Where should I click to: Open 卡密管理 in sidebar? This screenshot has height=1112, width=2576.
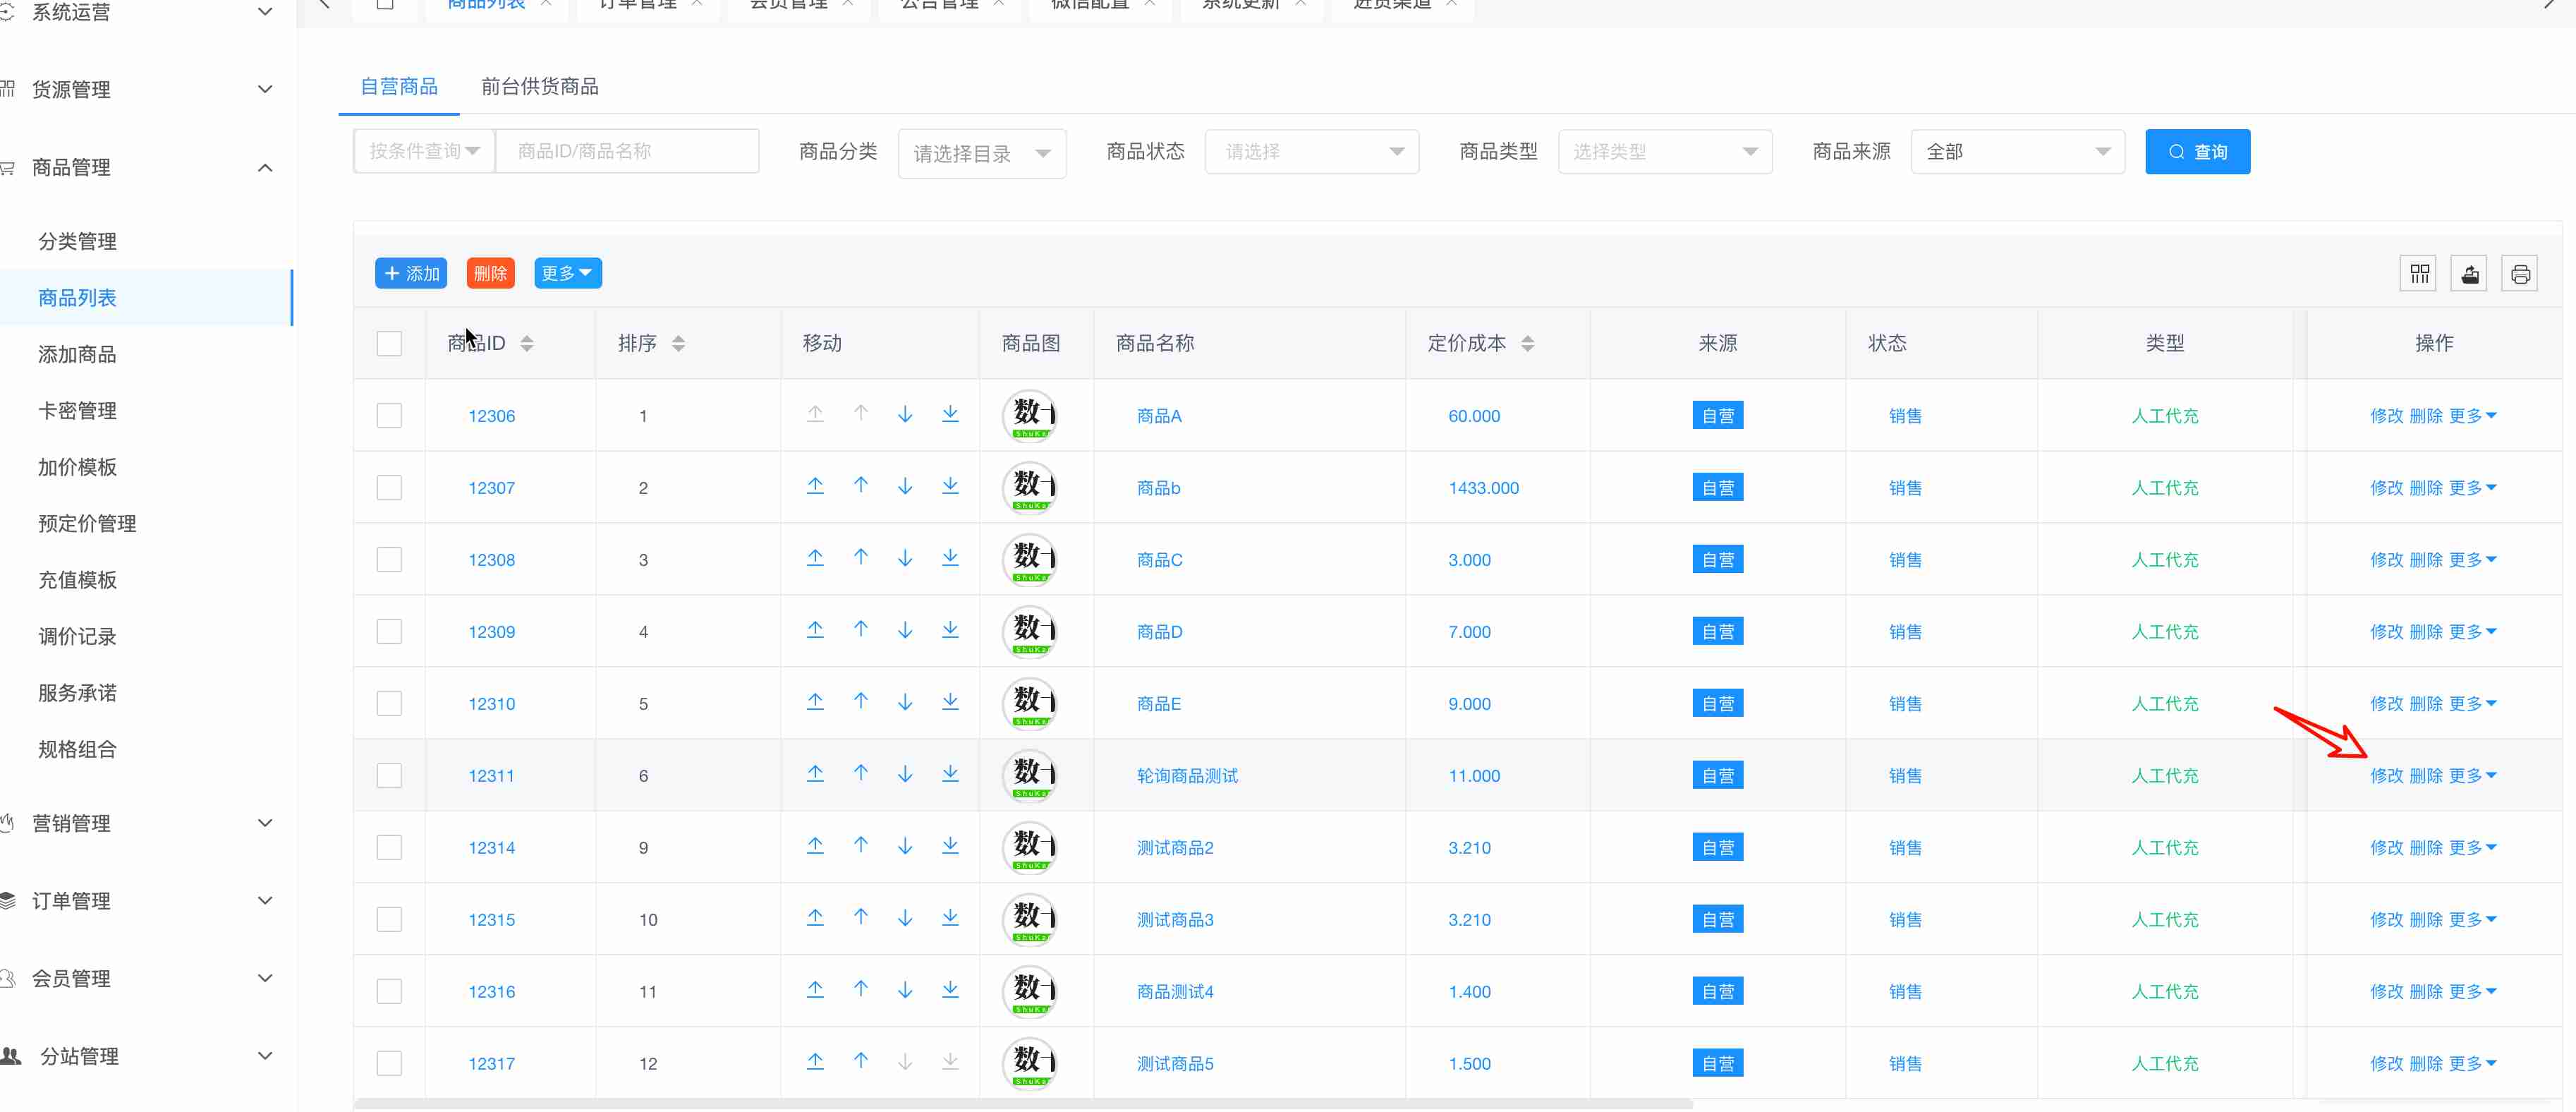point(77,411)
